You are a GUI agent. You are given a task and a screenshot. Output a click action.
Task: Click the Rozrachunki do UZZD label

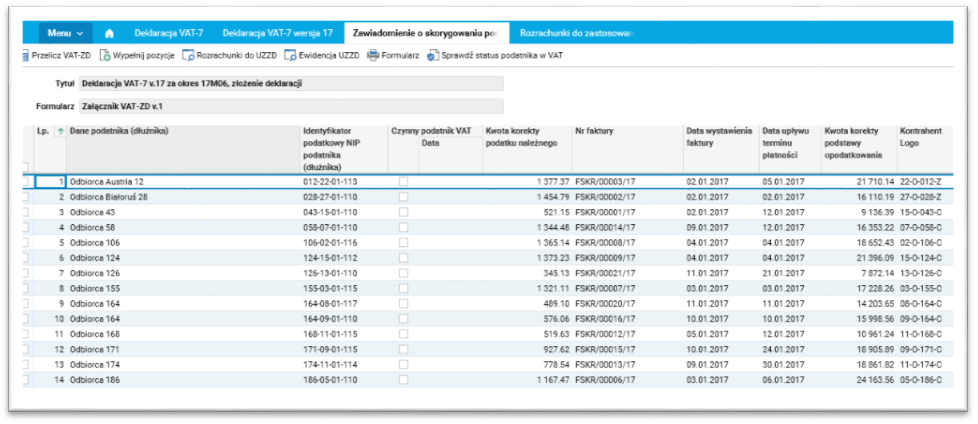coord(236,55)
